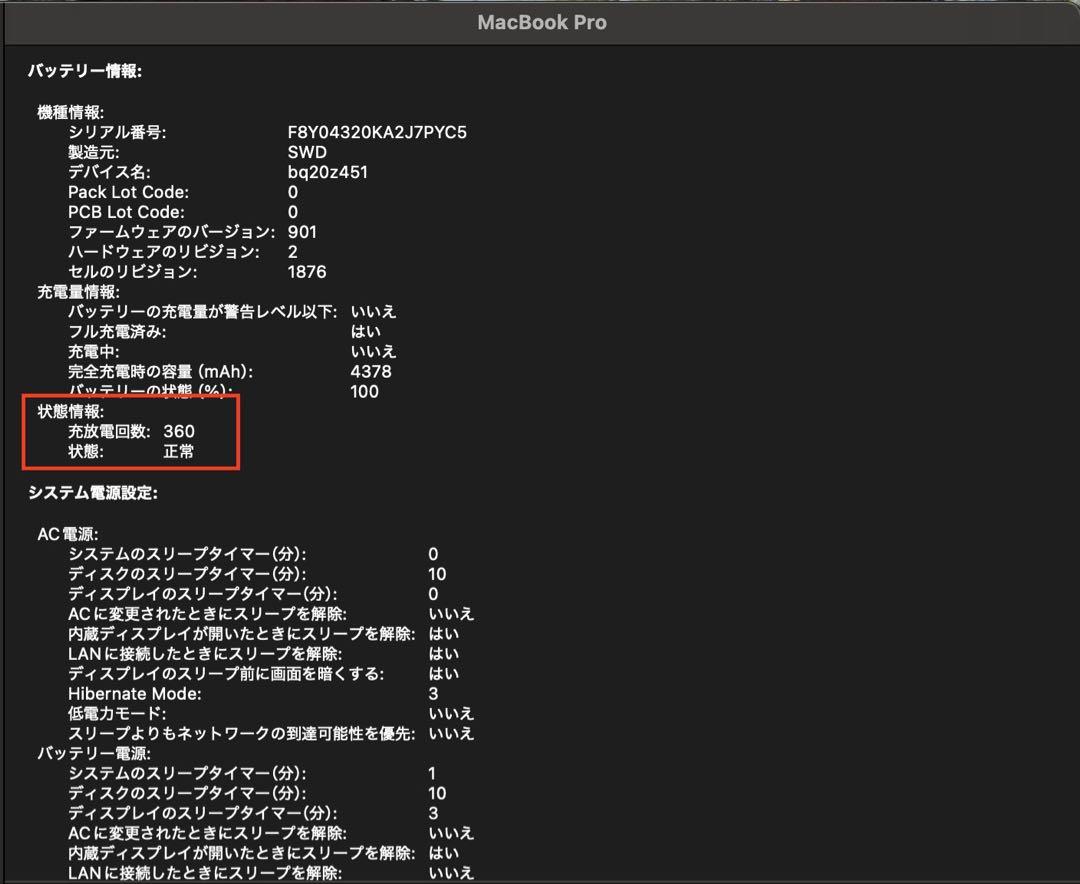
Task: Select the デバイス名 label
Action: 109,172
